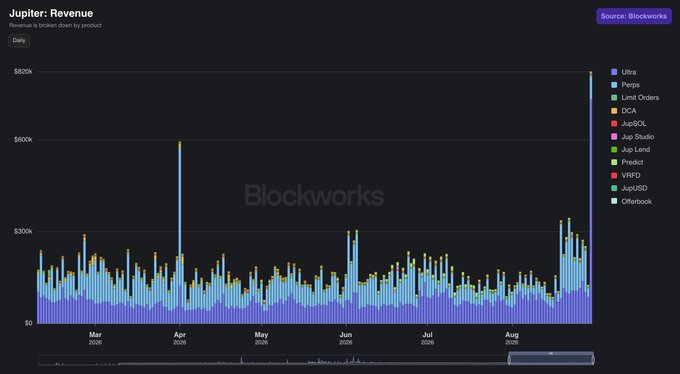
Task: Toggle the Perps series color swatch
Action: 614,85
